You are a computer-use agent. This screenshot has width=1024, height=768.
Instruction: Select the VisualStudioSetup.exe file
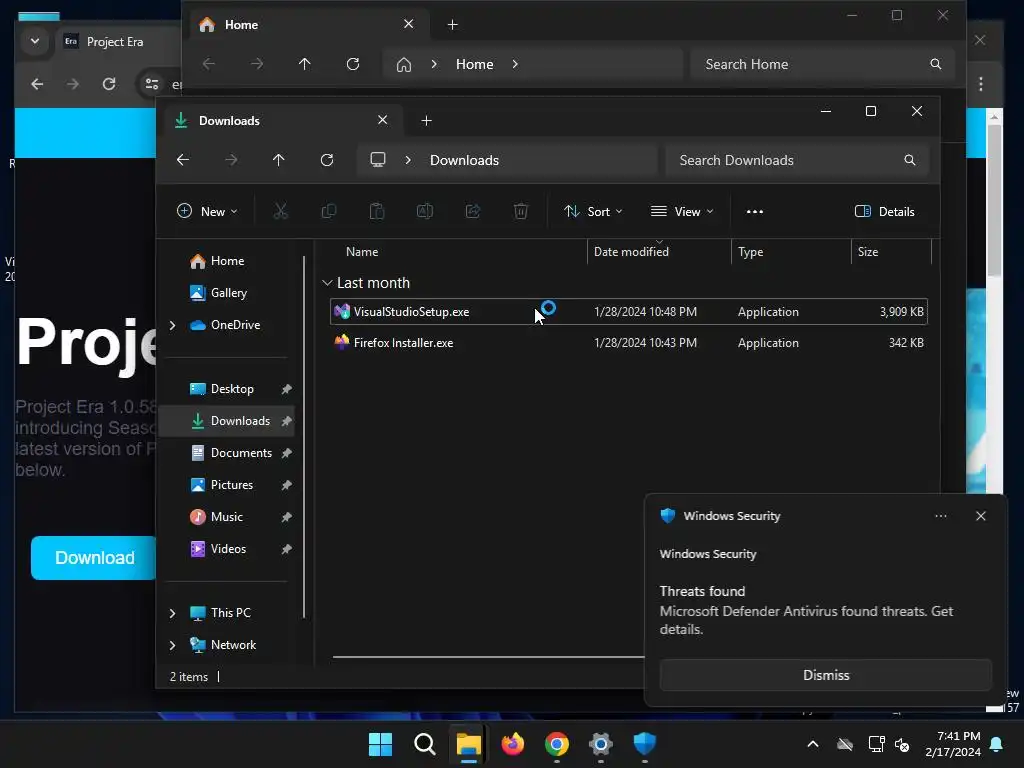pyautogui.click(x=628, y=312)
